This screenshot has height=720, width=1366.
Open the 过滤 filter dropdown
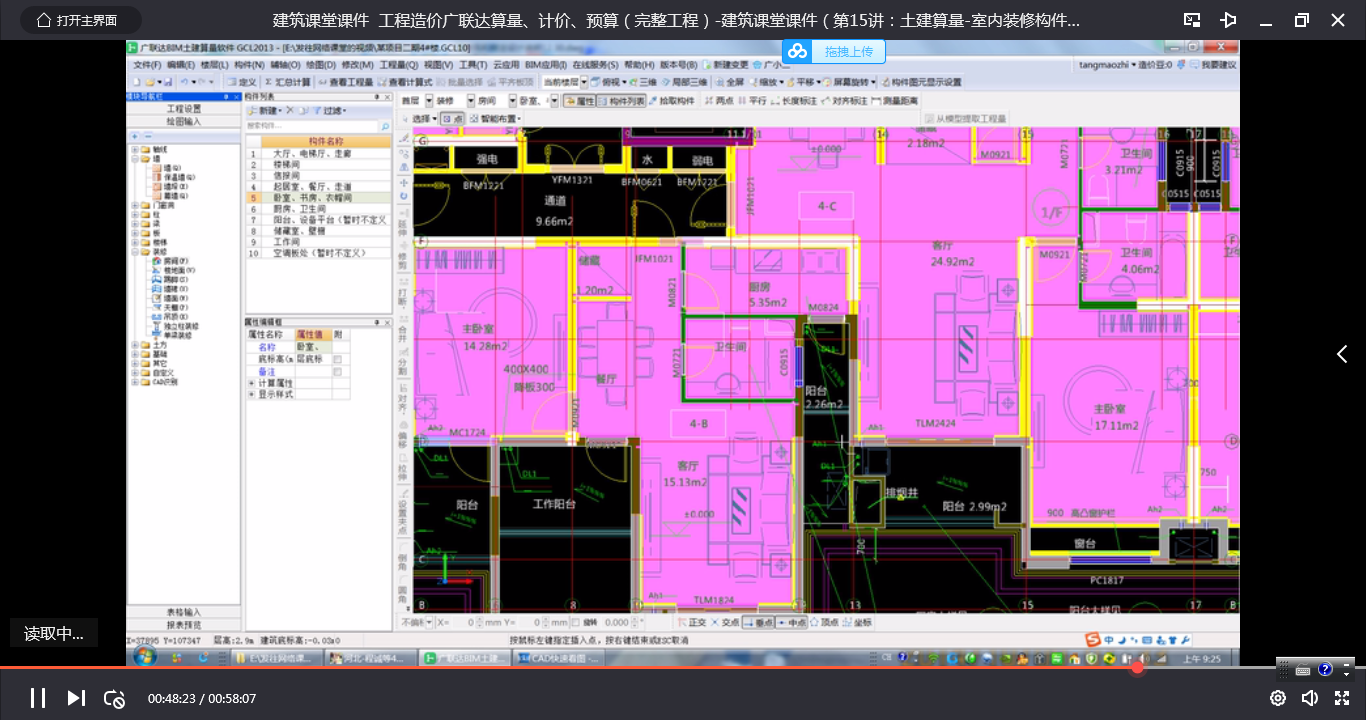tap(330, 110)
